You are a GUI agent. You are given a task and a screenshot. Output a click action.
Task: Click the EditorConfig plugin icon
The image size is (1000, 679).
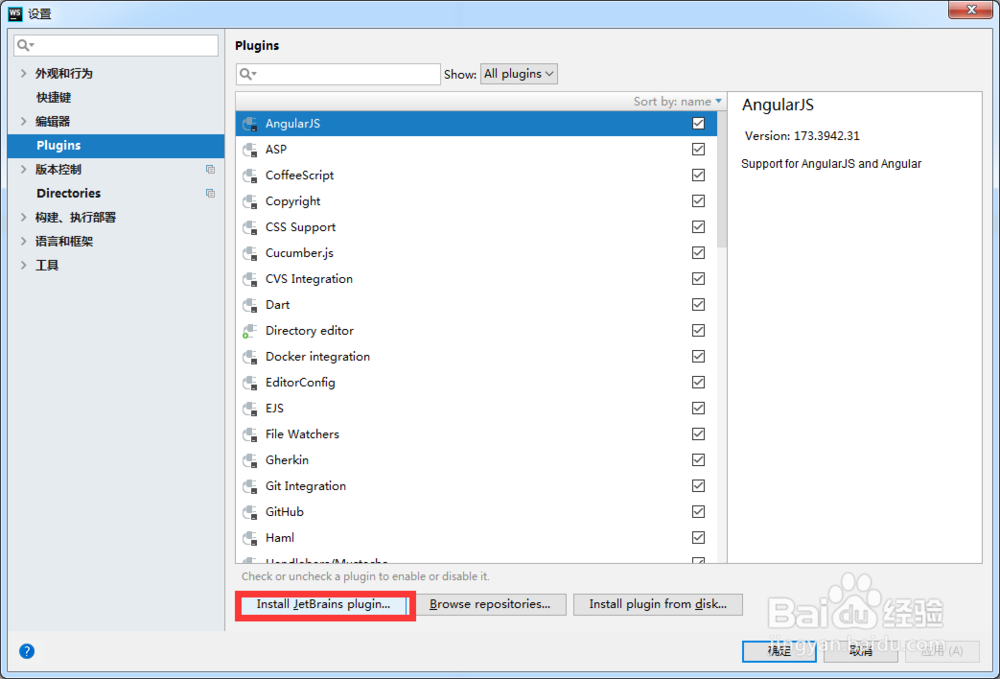(x=250, y=383)
